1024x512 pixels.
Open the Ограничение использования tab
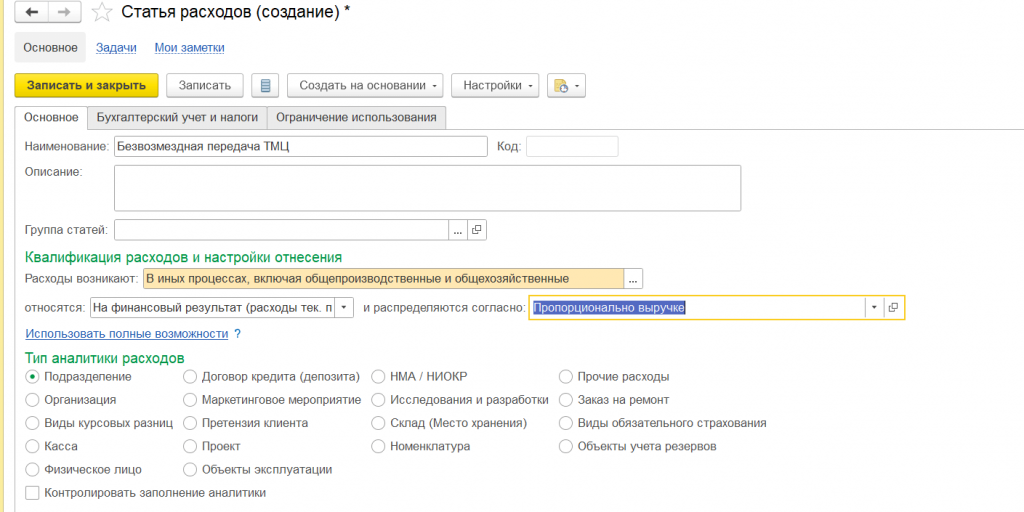357,118
